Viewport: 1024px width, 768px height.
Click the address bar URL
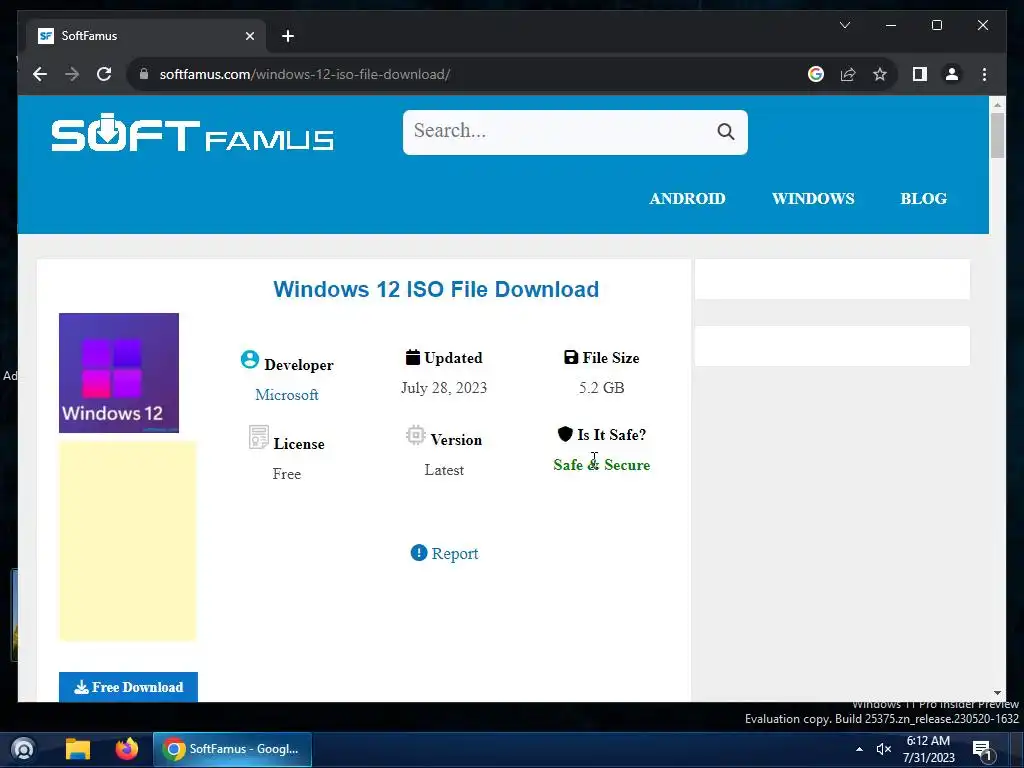tap(305, 74)
